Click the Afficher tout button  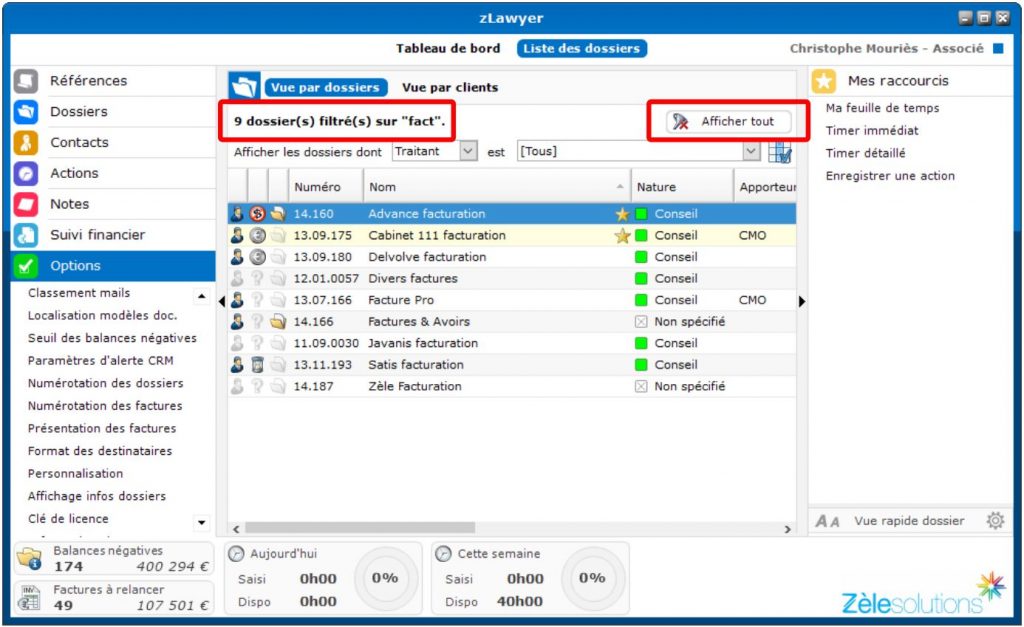pyautogui.click(x=730, y=121)
